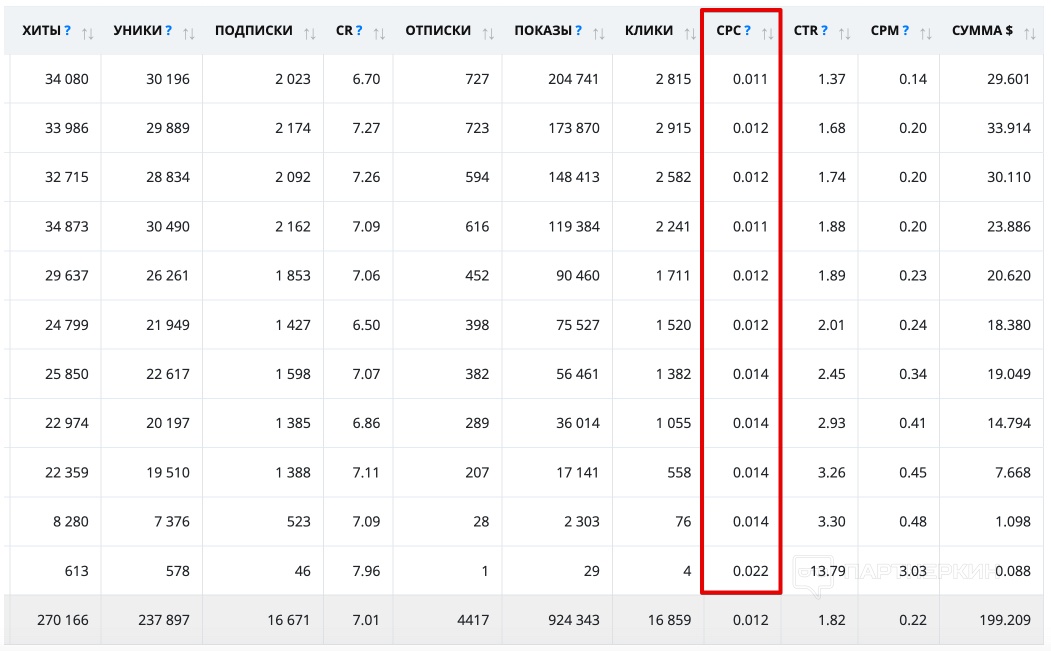Click the СУММА $ column header label
The width and height of the screenshot is (1051, 651).
pos(982,30)
